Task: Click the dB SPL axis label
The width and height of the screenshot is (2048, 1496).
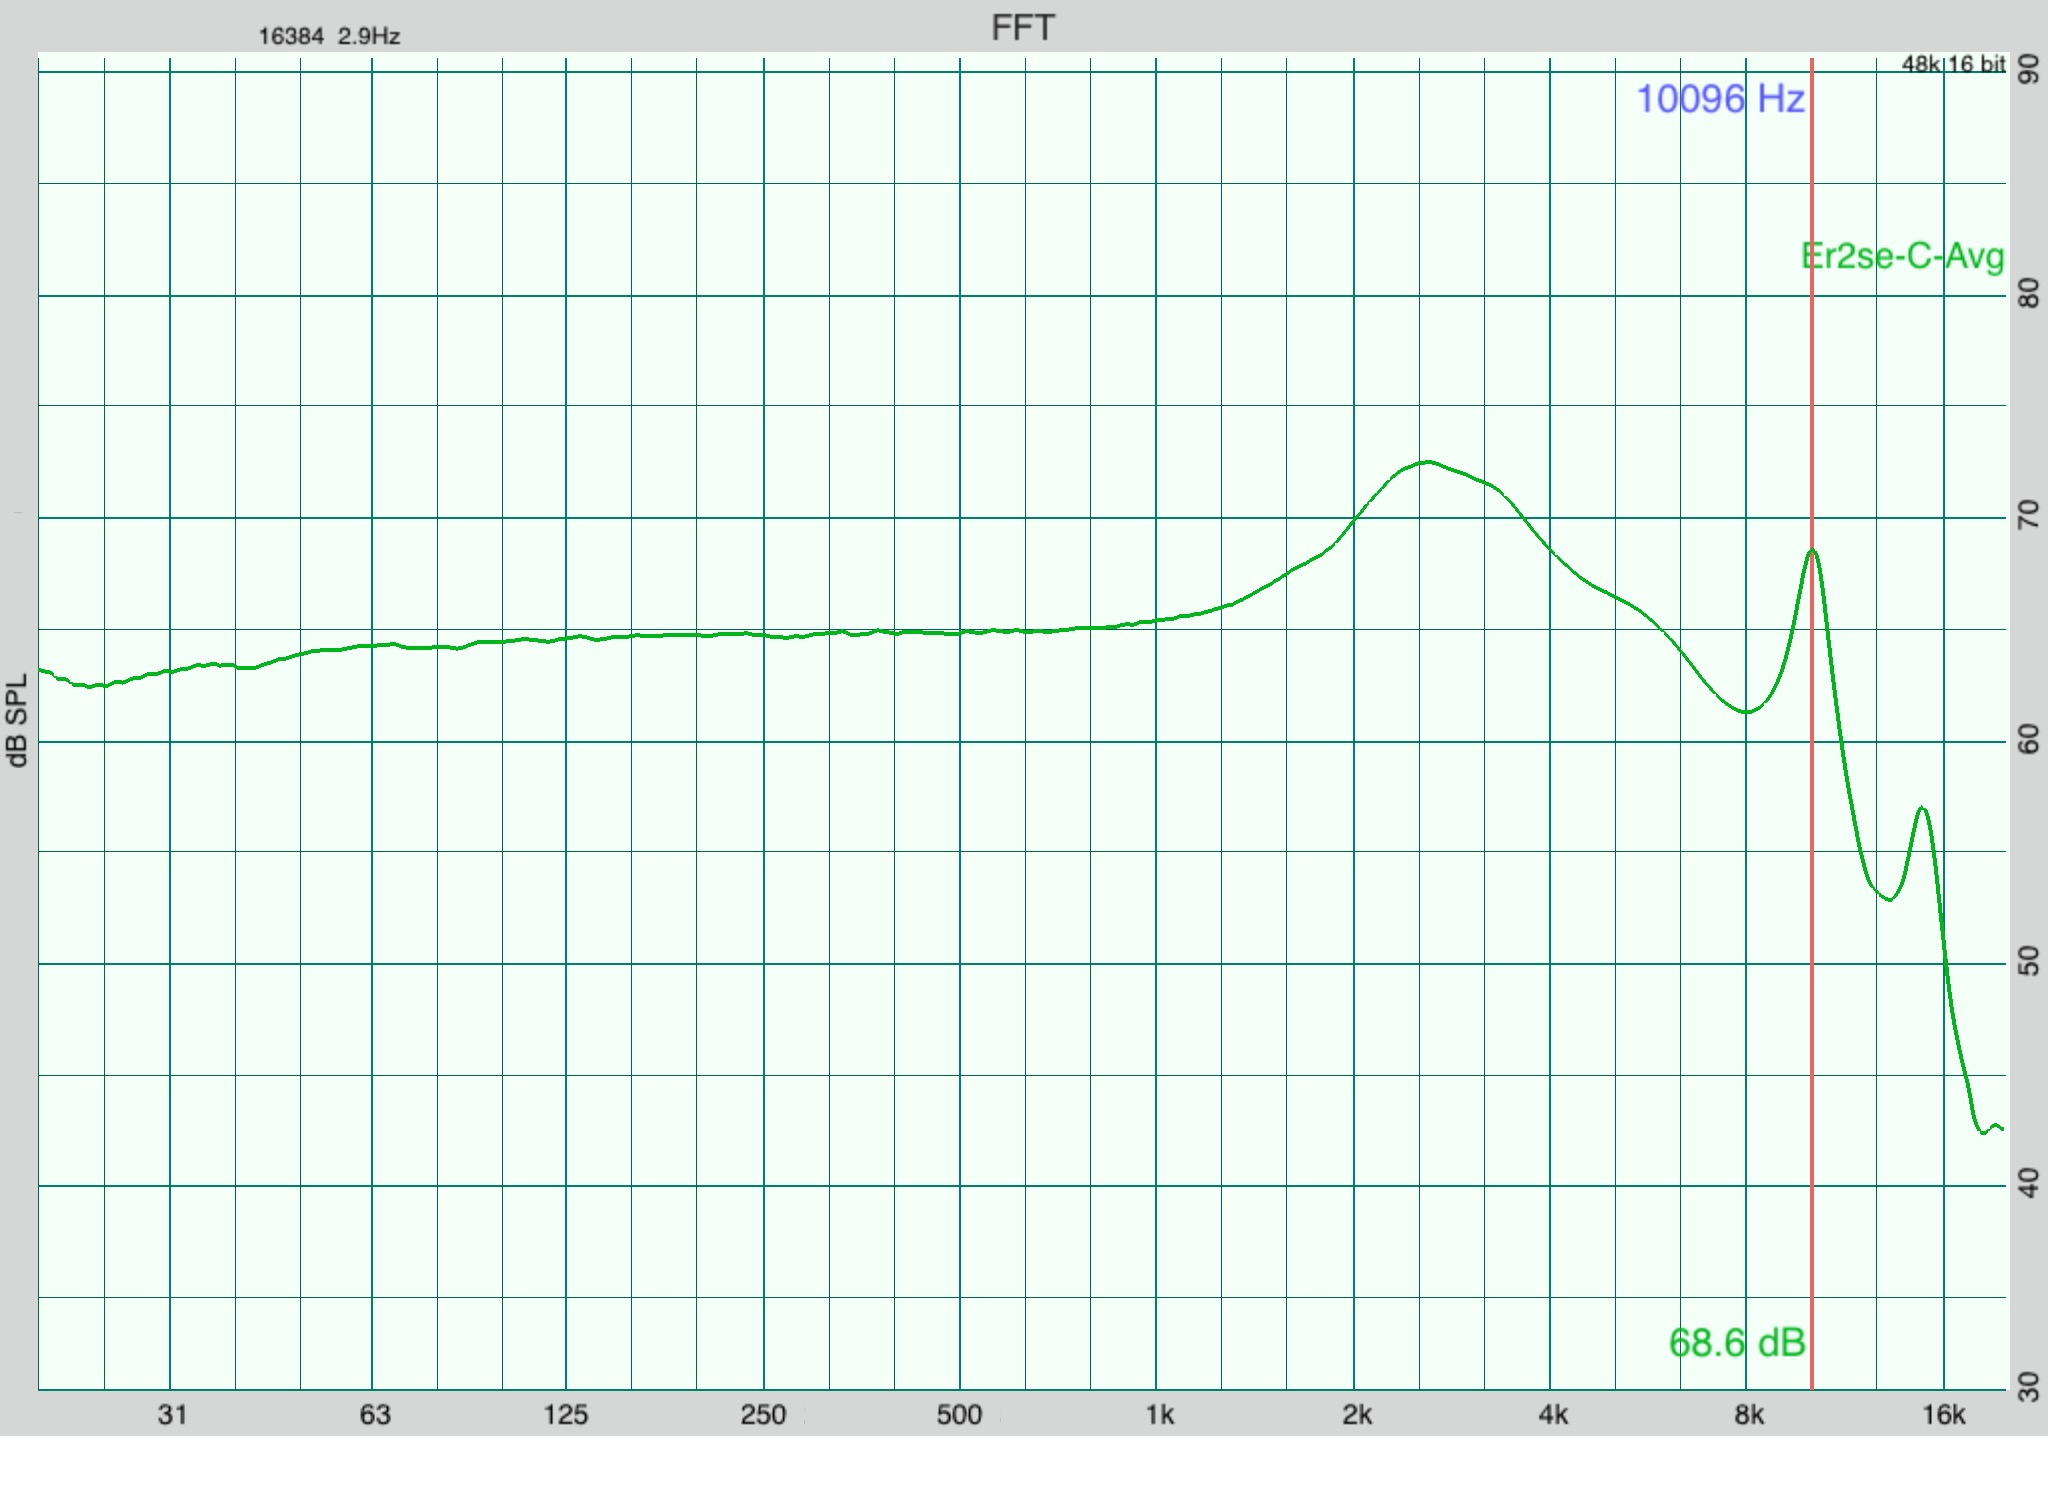Action: (18, 720)
